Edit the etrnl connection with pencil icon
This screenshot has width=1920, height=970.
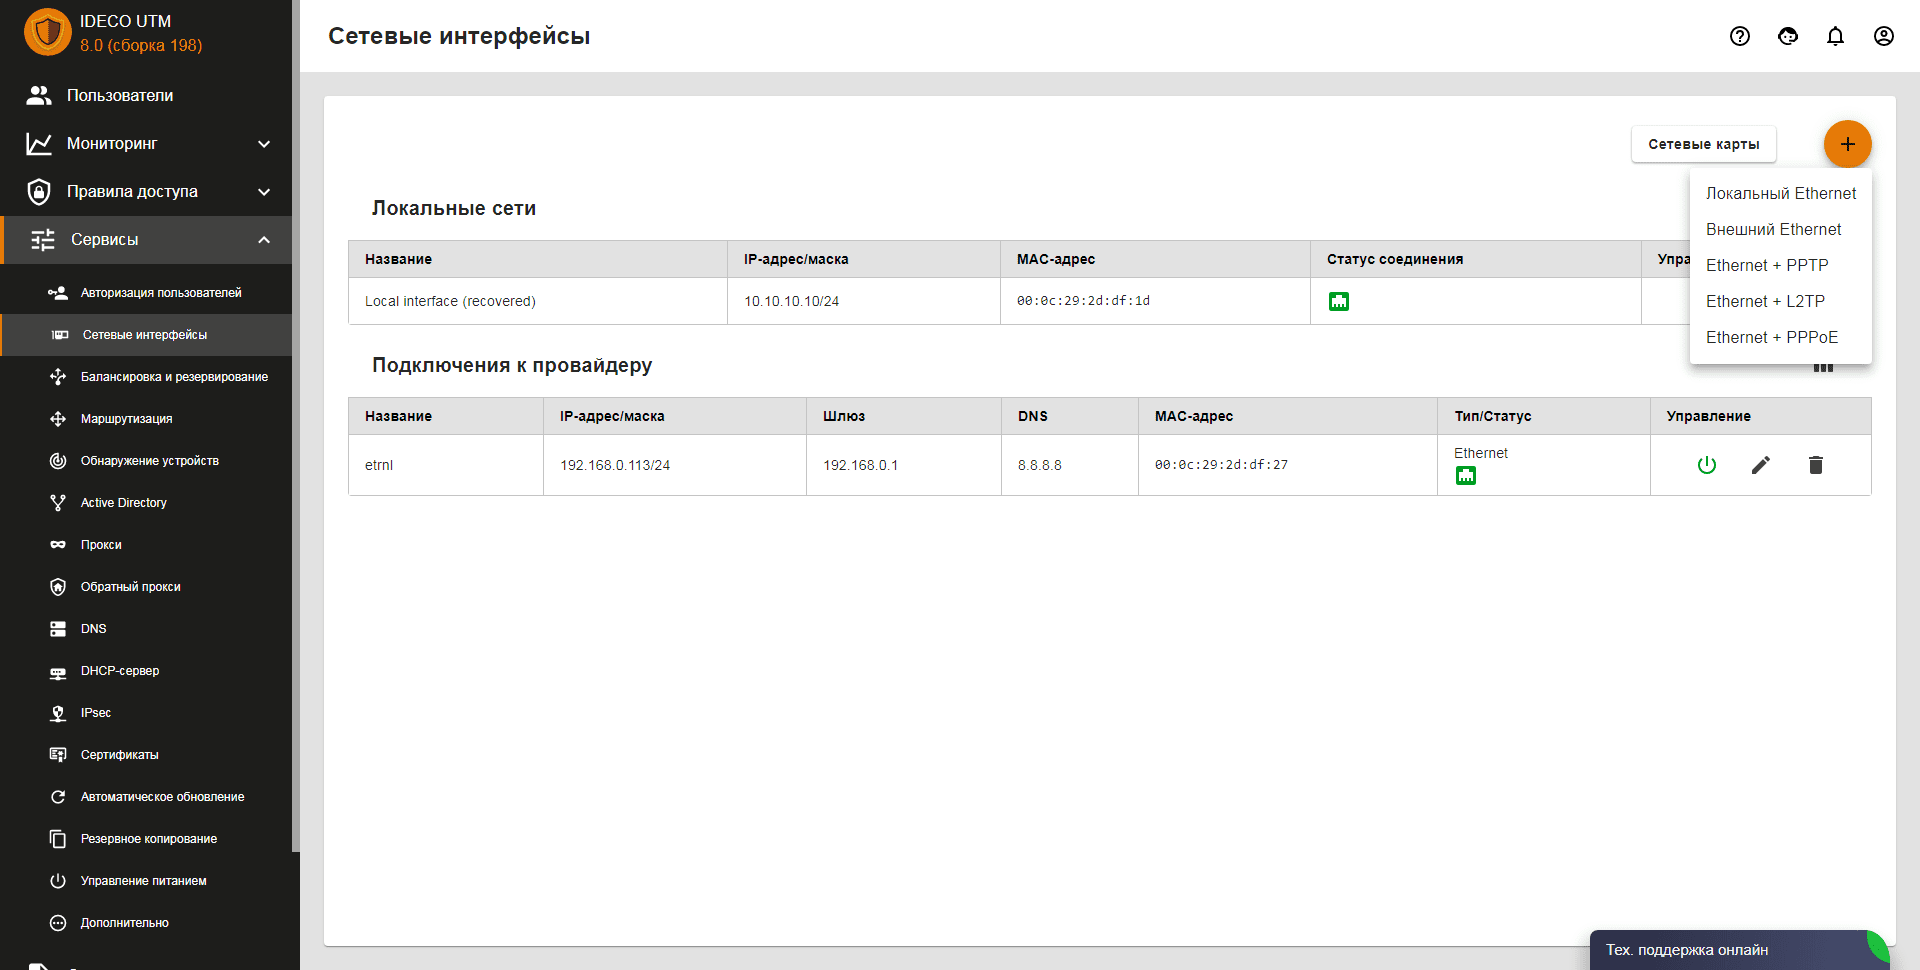(1761, 465)
